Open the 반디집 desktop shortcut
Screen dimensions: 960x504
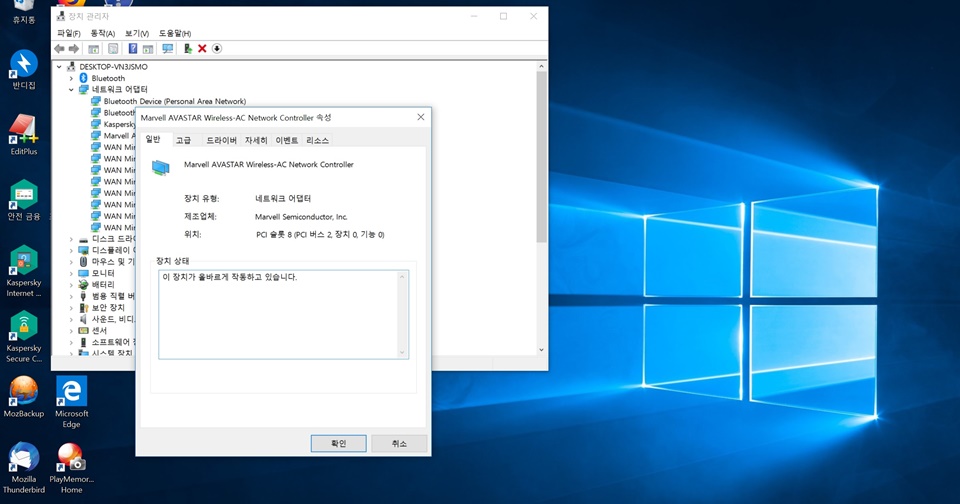pyautogui.click(x=24, y=69)
